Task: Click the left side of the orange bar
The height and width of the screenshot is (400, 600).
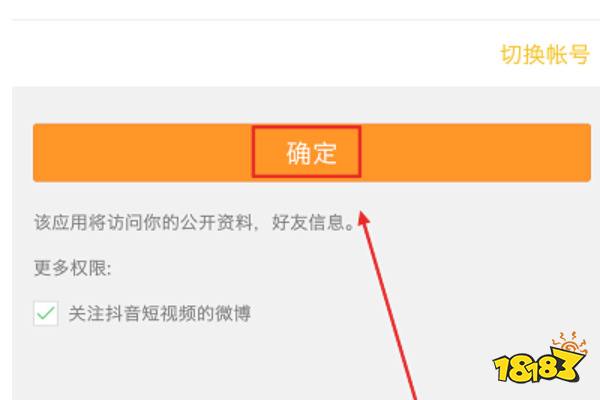Action: click(142, 152)
